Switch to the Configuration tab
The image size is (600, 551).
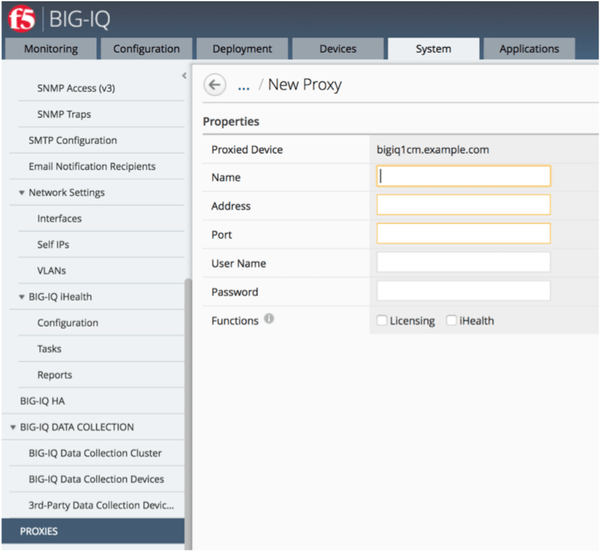pyautogui.click(x=146, y=49)
